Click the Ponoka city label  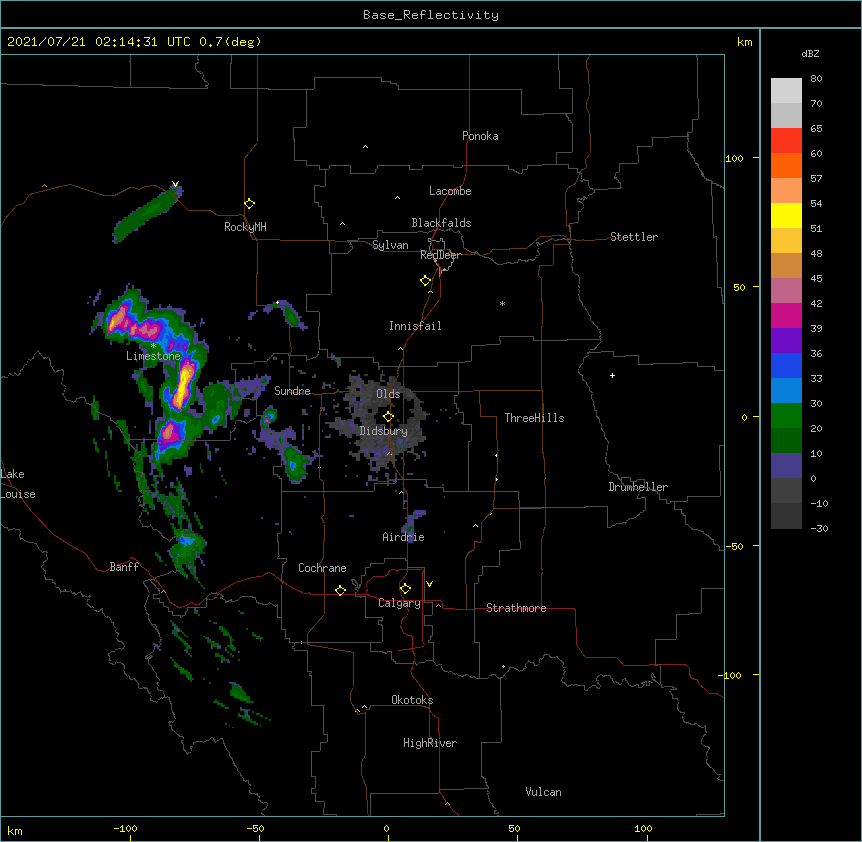[x=480, y=136]
